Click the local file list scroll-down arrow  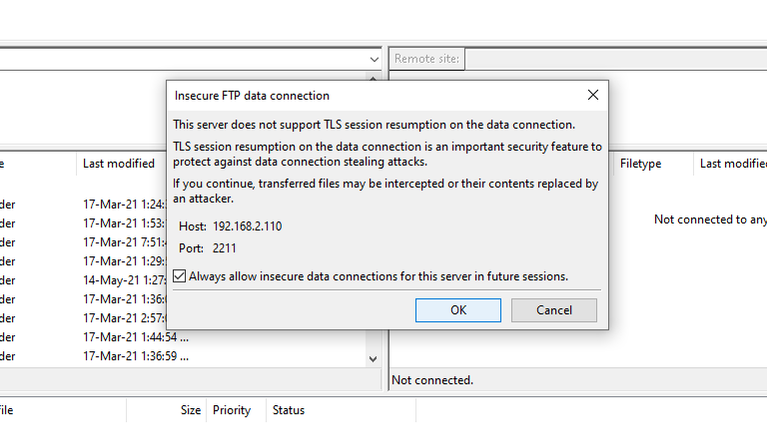point(373,358)
